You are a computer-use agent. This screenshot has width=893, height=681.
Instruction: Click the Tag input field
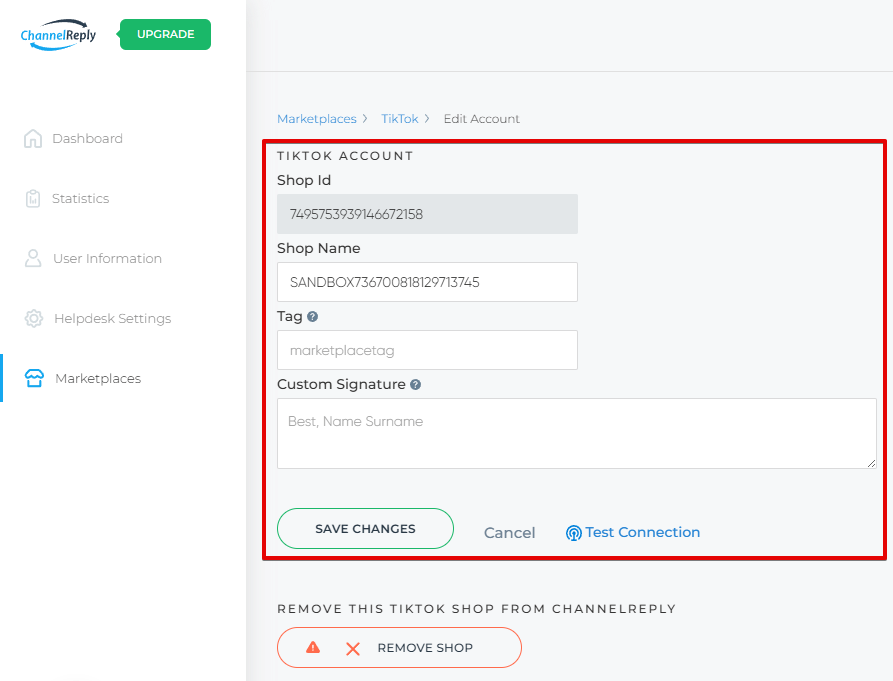tap(427, 350)
